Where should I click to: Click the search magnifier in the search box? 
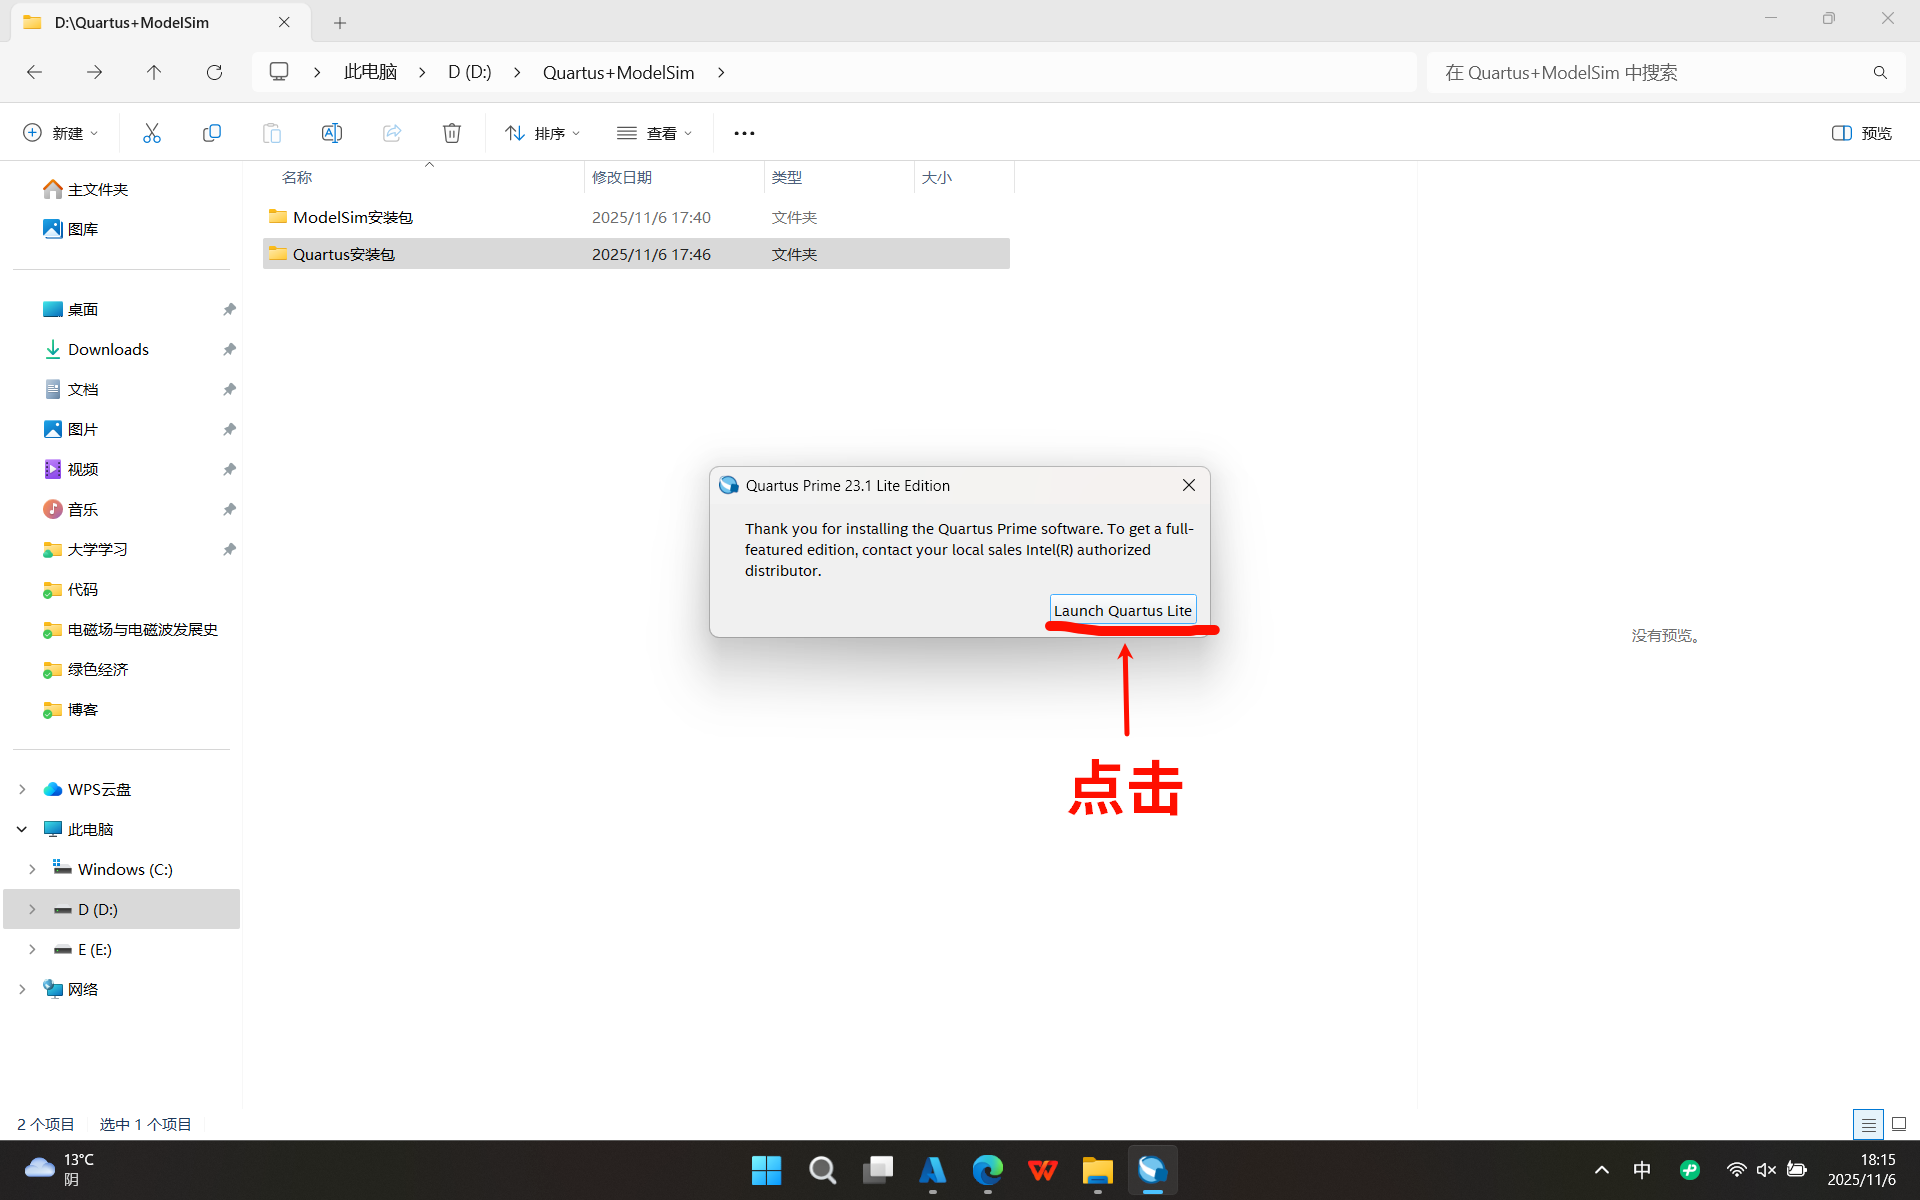(1880, 73)
